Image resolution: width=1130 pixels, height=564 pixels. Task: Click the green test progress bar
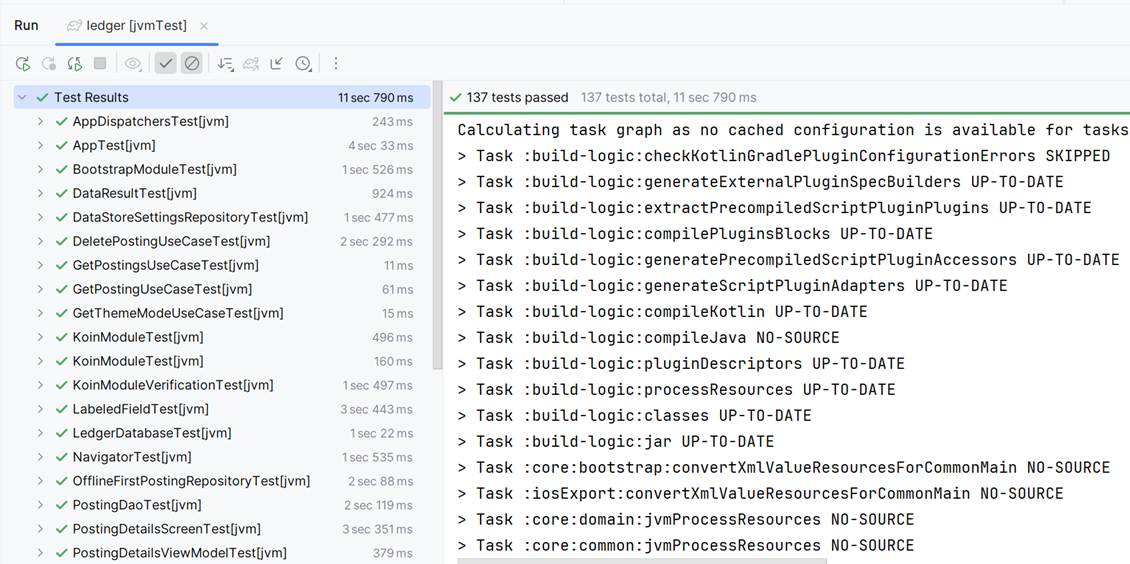[x=787, y=113]
